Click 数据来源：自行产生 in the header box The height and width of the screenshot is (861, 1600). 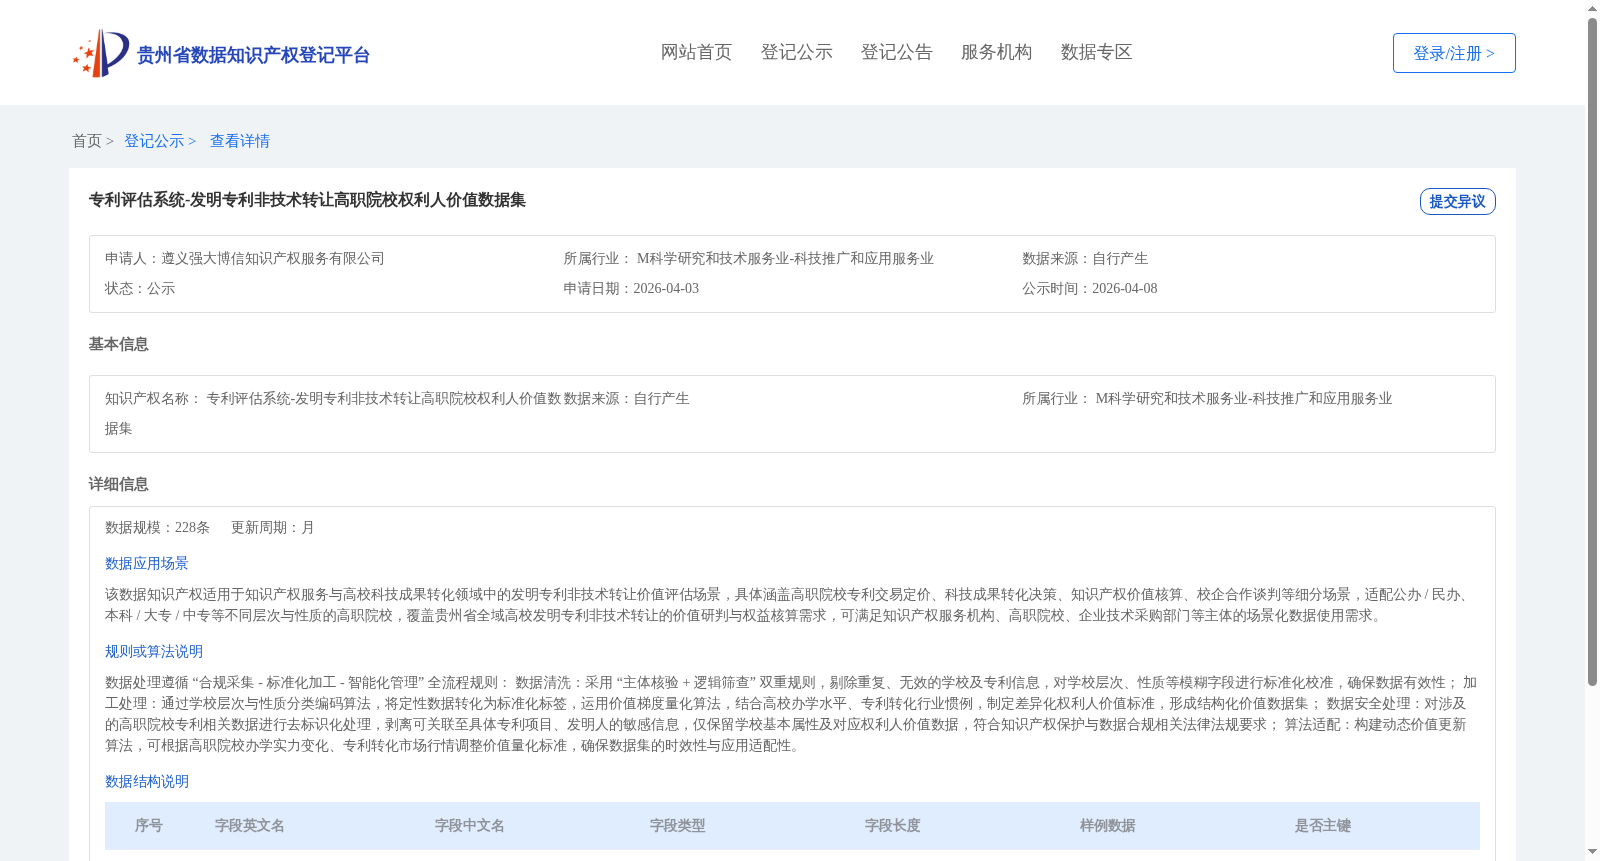click(1085, 258)
